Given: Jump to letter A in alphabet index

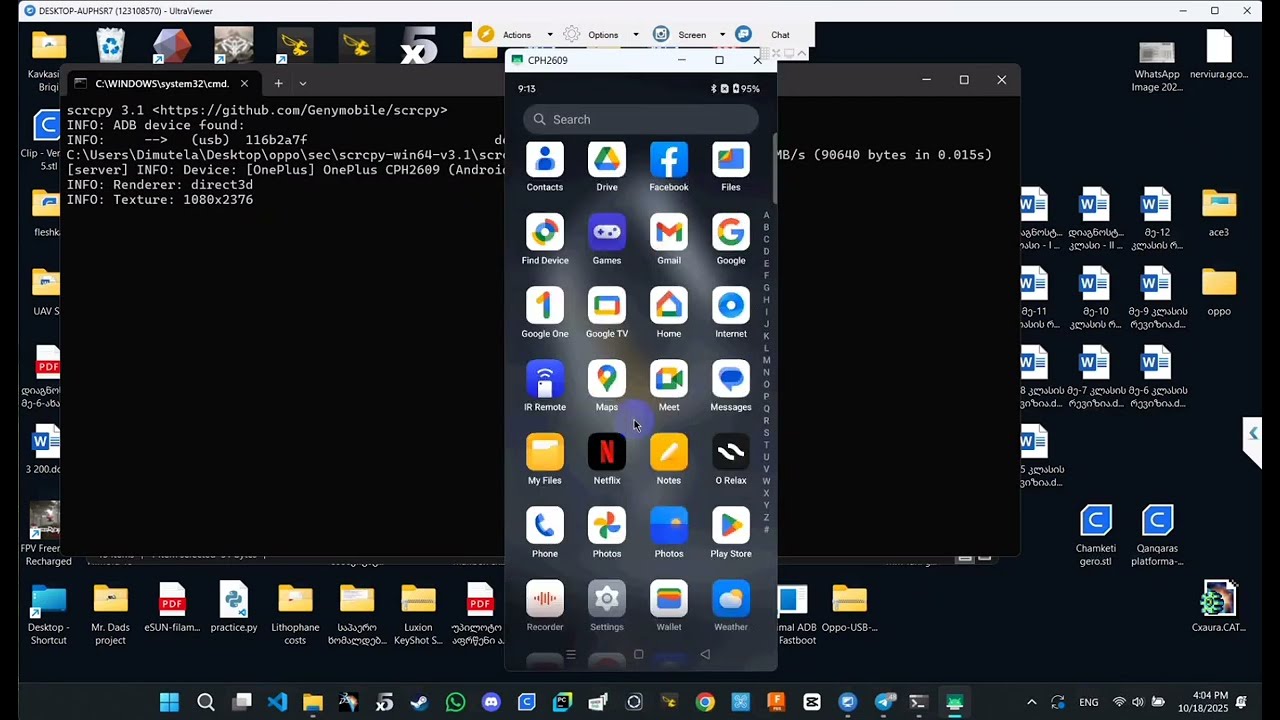Looking at the screenshot, I should pos(766,215).
